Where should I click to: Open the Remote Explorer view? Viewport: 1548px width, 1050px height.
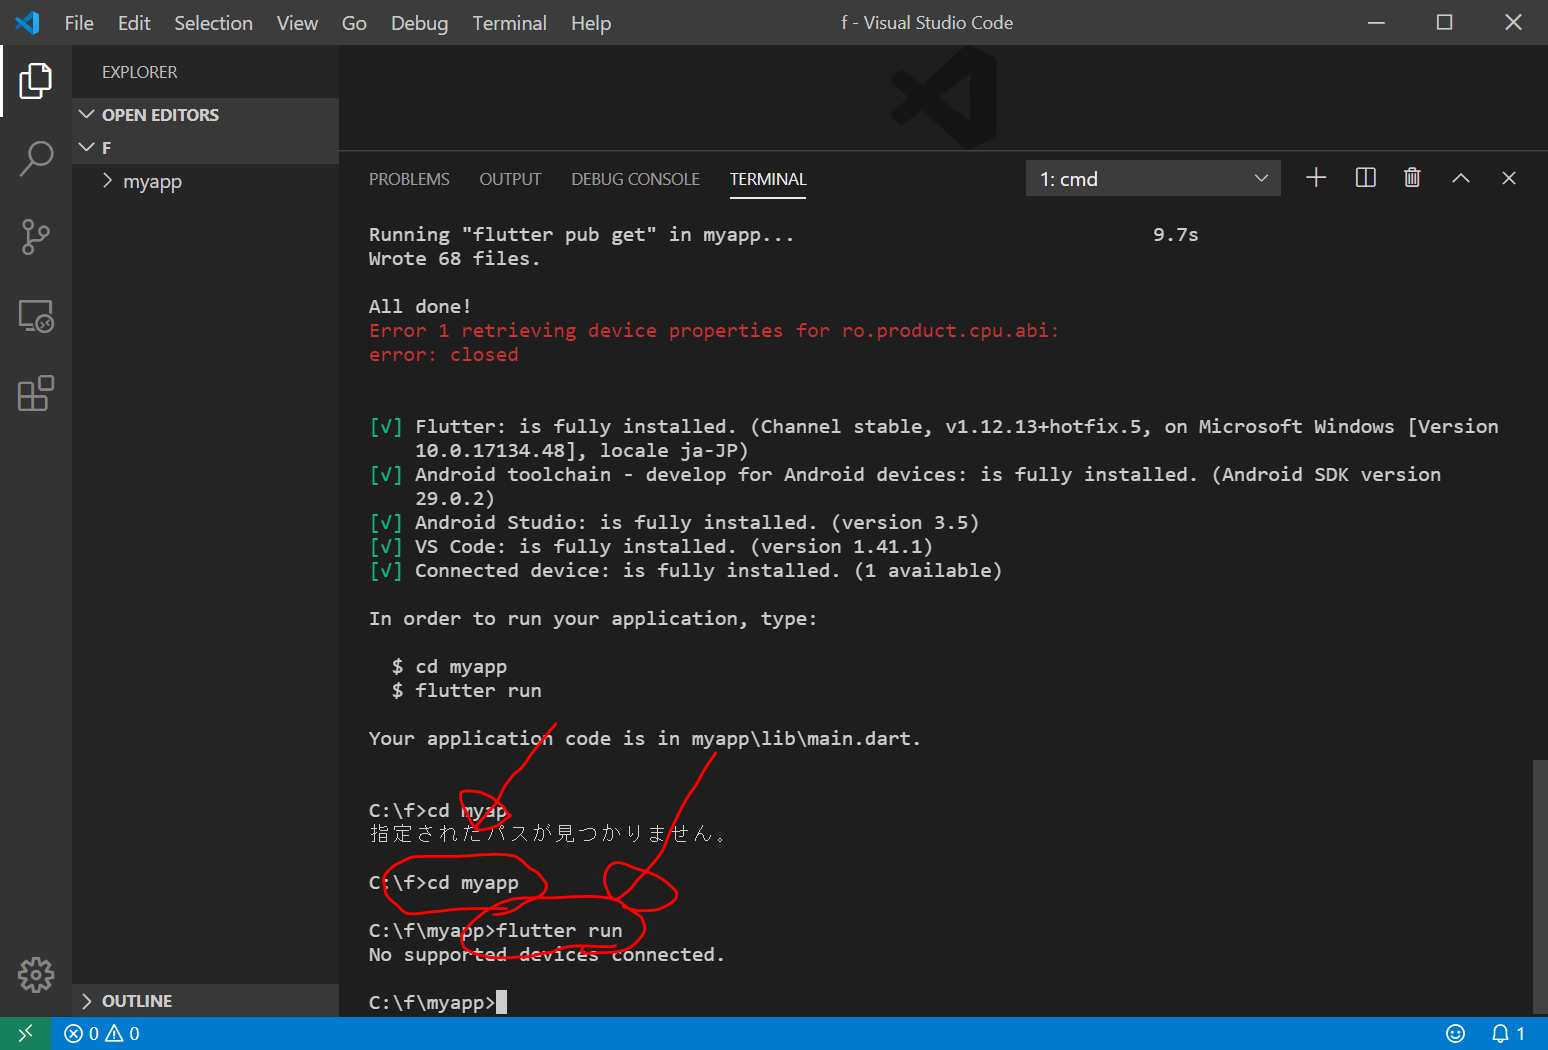(36, 316)
